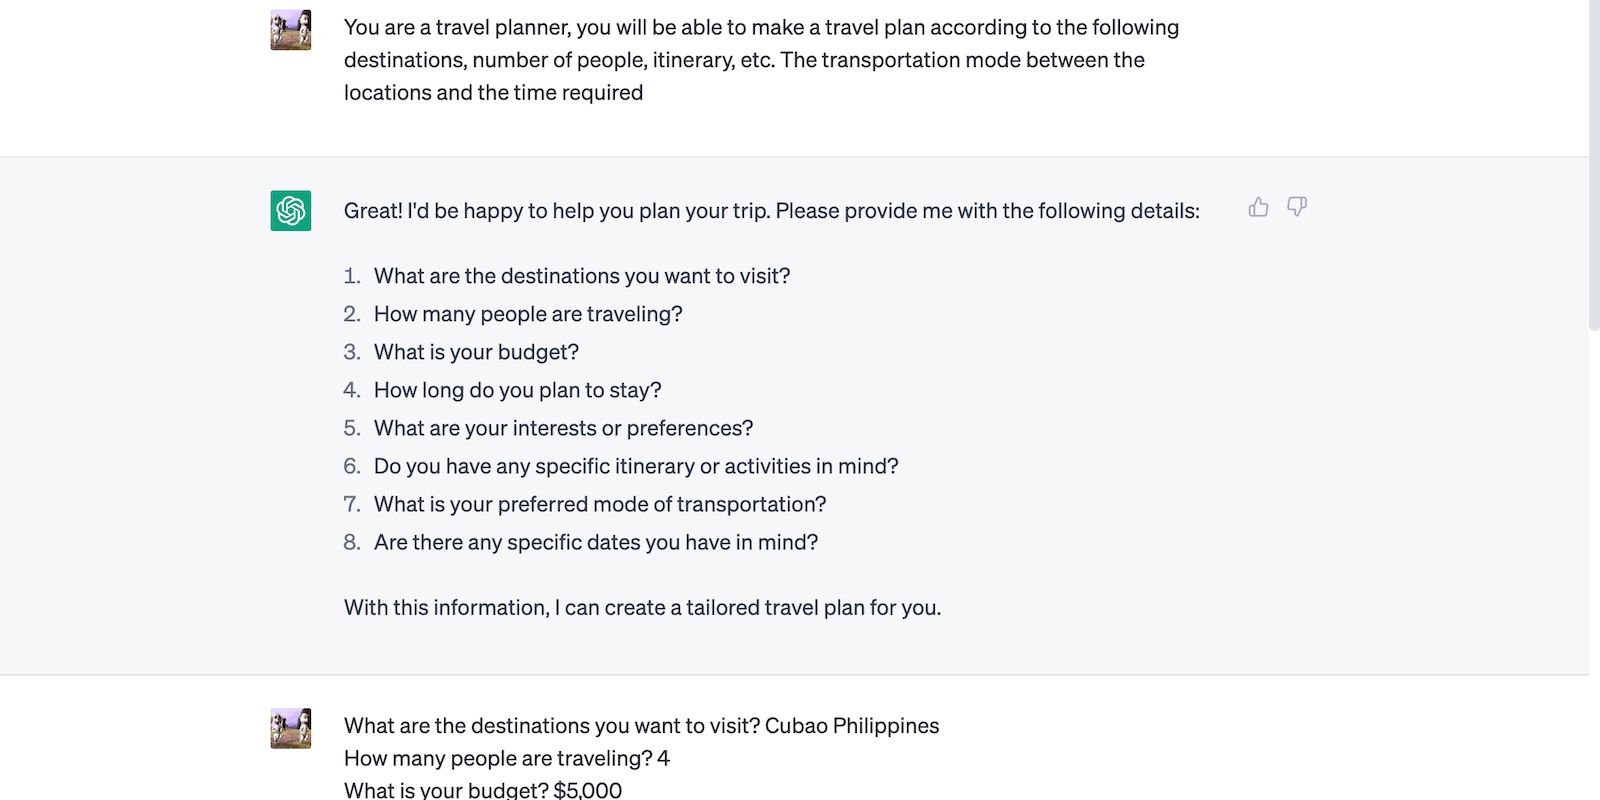Give the assistant's response a thumbs down
The width and height of the screenshot is (1600, 800).
[1297, 208]
